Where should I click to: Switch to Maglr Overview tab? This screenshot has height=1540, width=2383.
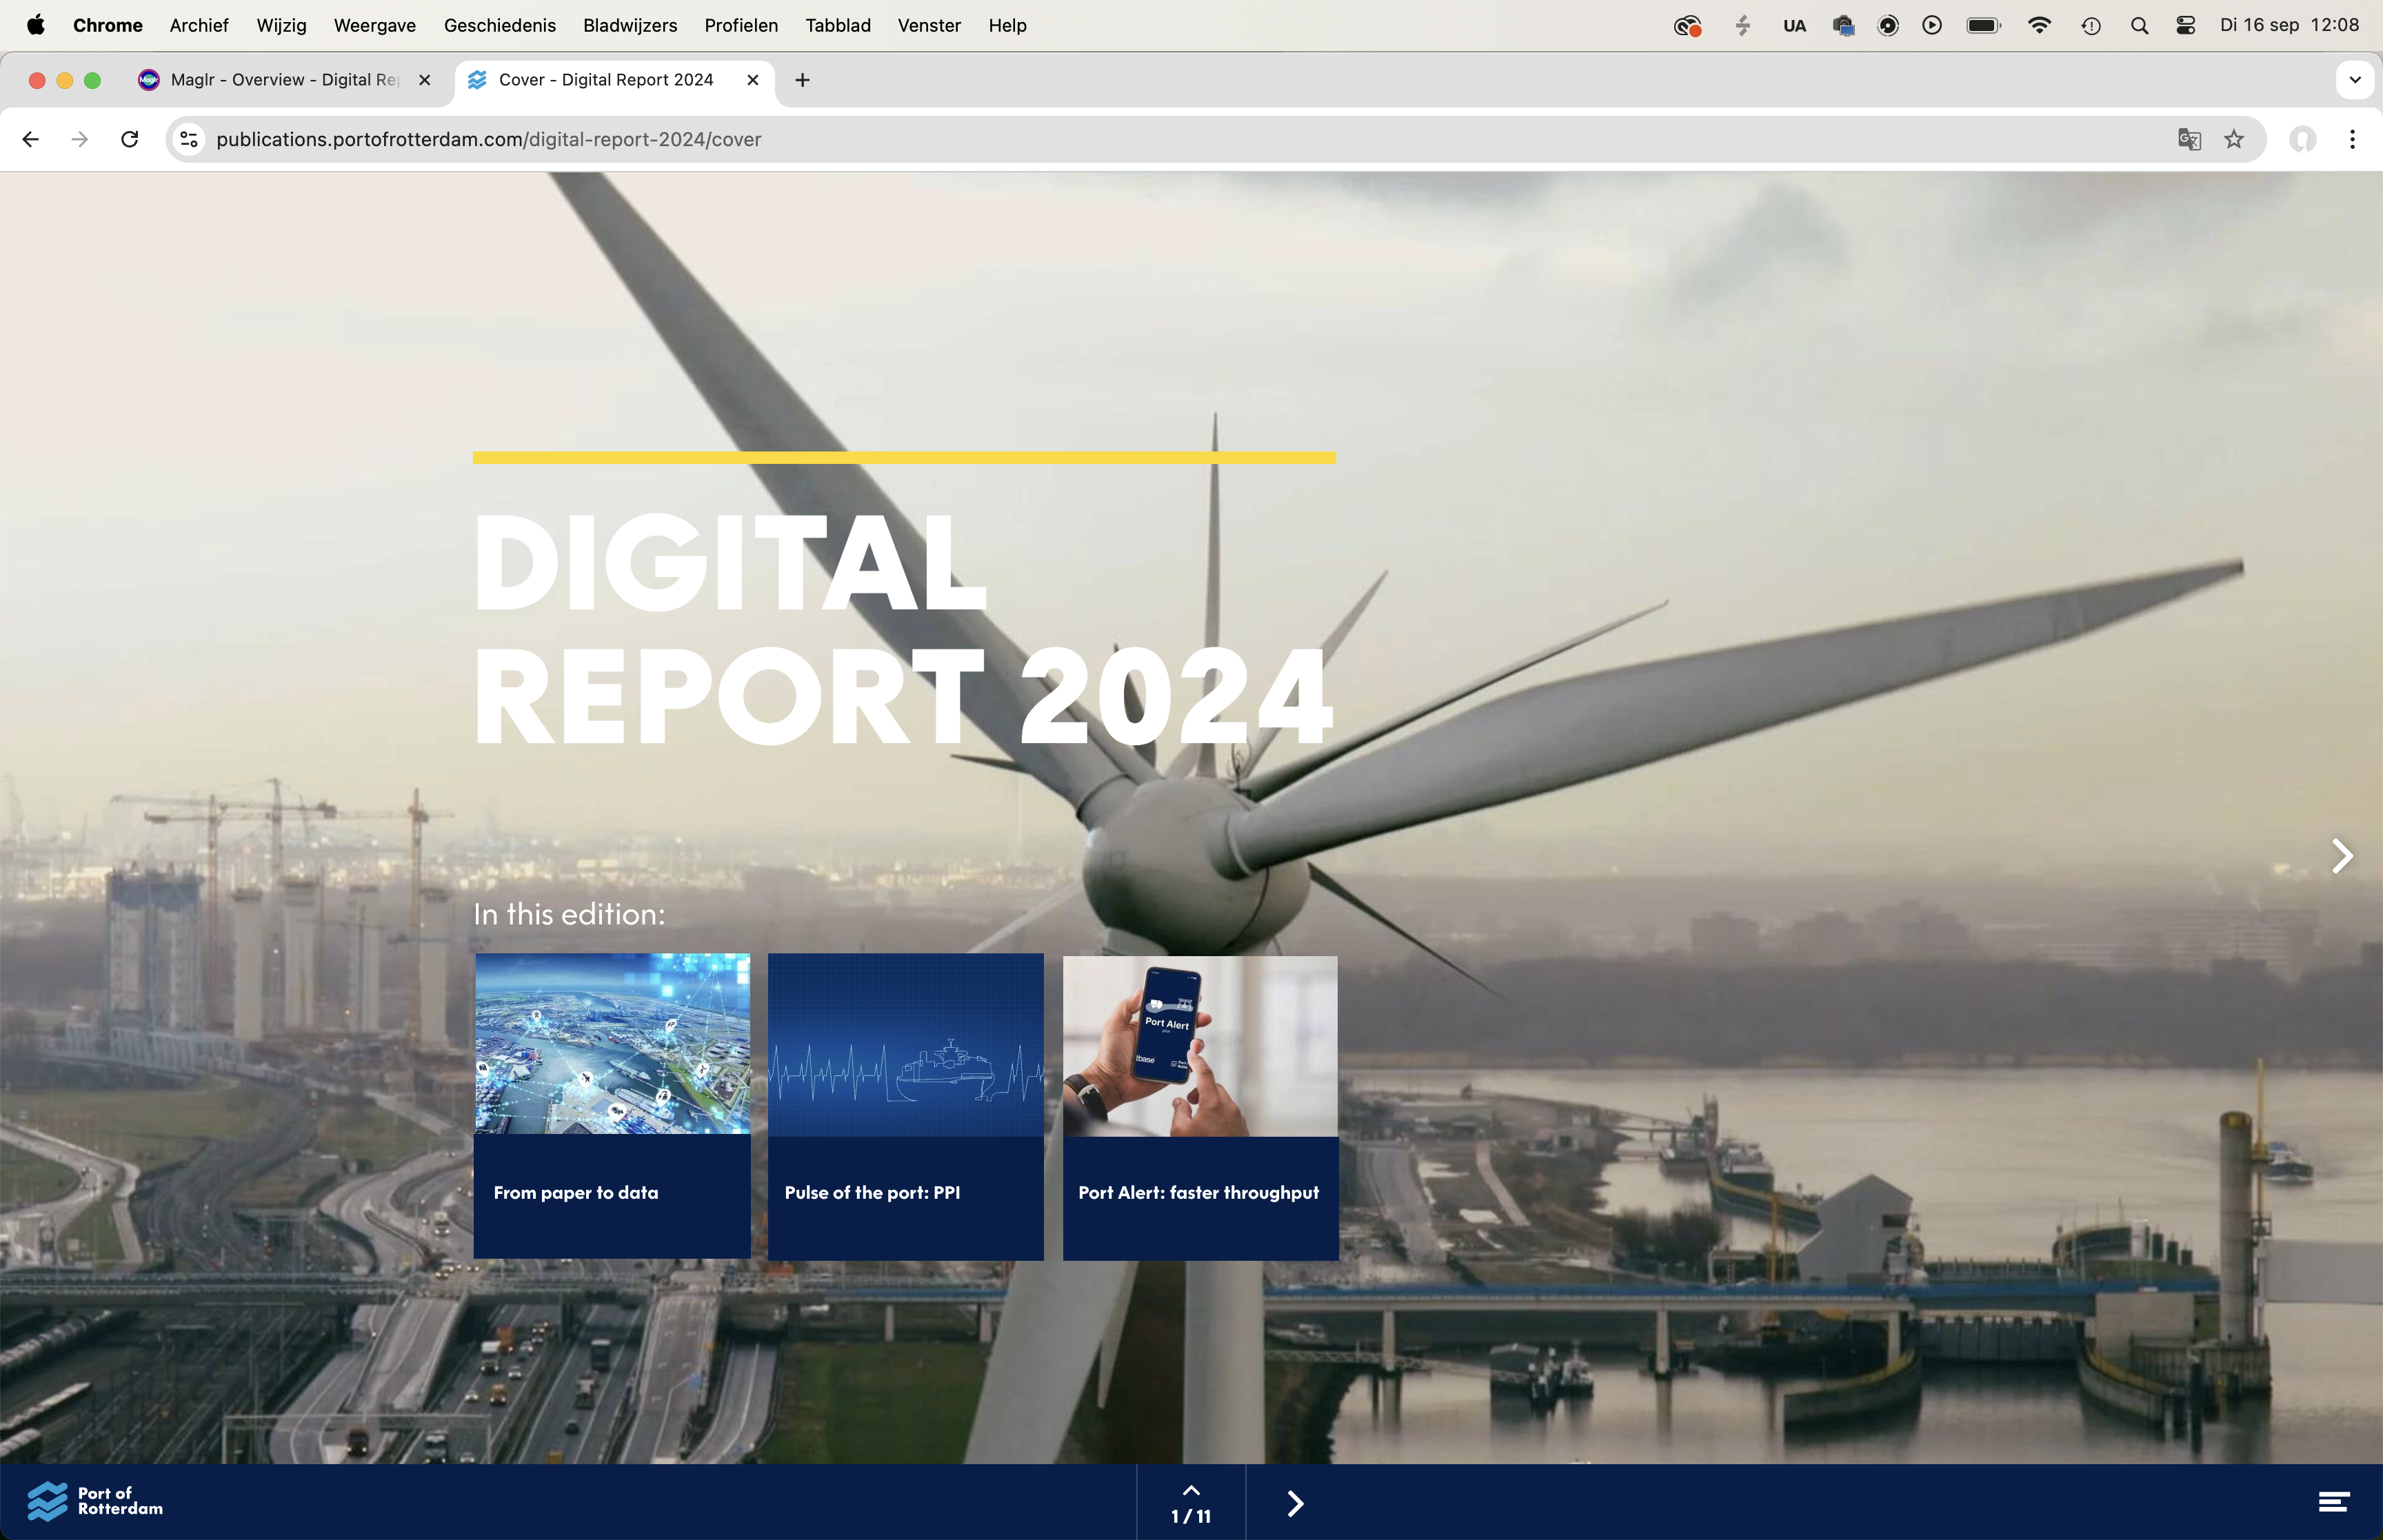(x=284, y=80)
